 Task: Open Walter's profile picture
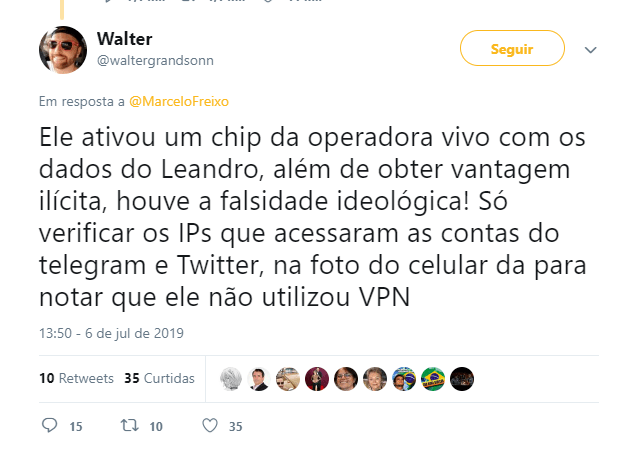63,50
